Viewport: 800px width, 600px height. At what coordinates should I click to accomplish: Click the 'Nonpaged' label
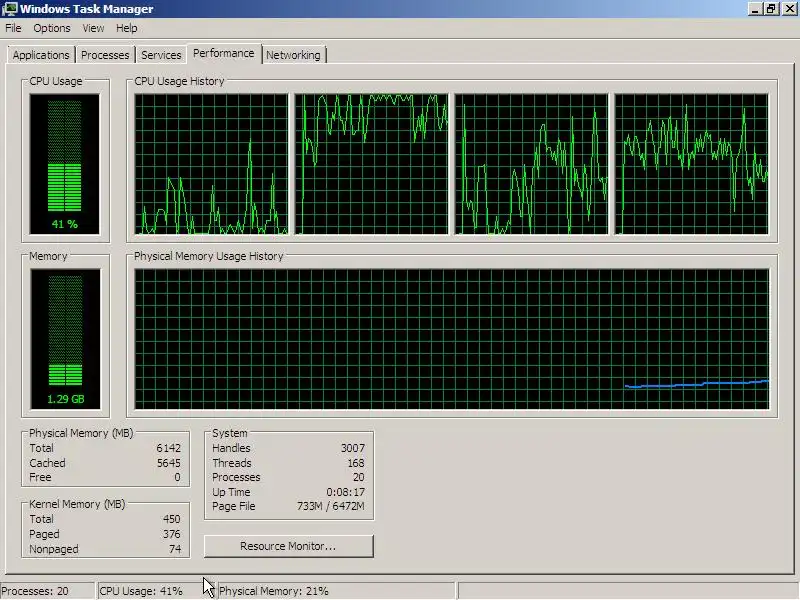[54, 549]
